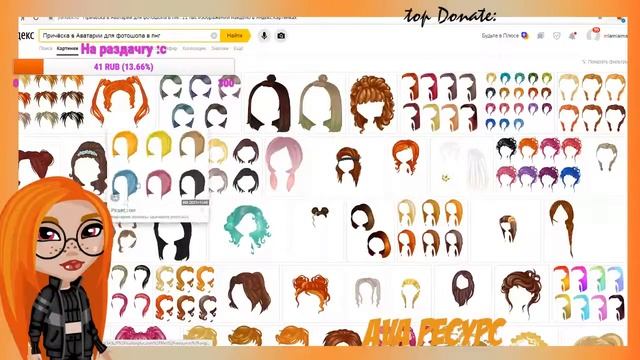Screen dimensions: 640x360
Task: Switch to the Знатоки tab
Action: [220, 49]
